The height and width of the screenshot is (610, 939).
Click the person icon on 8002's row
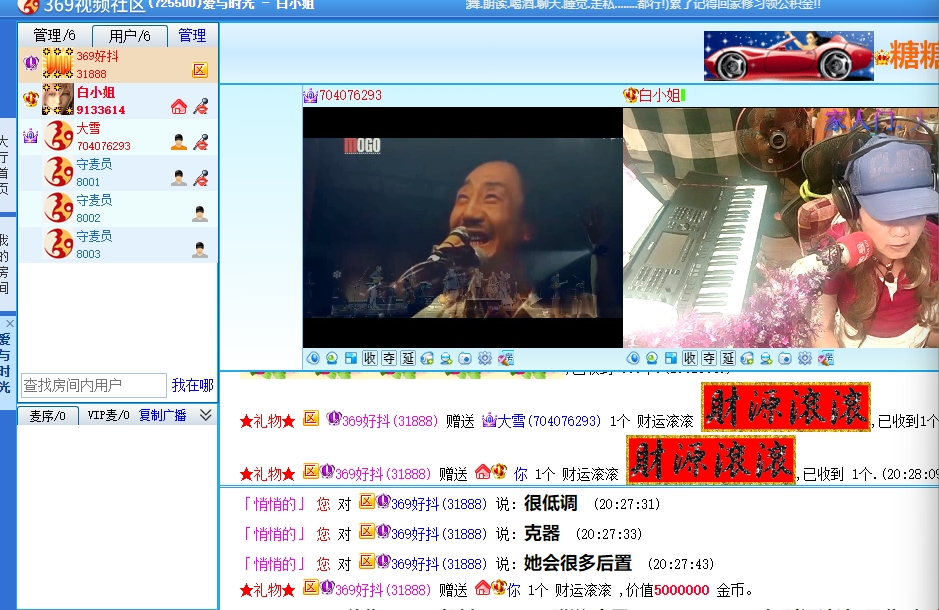200,214
